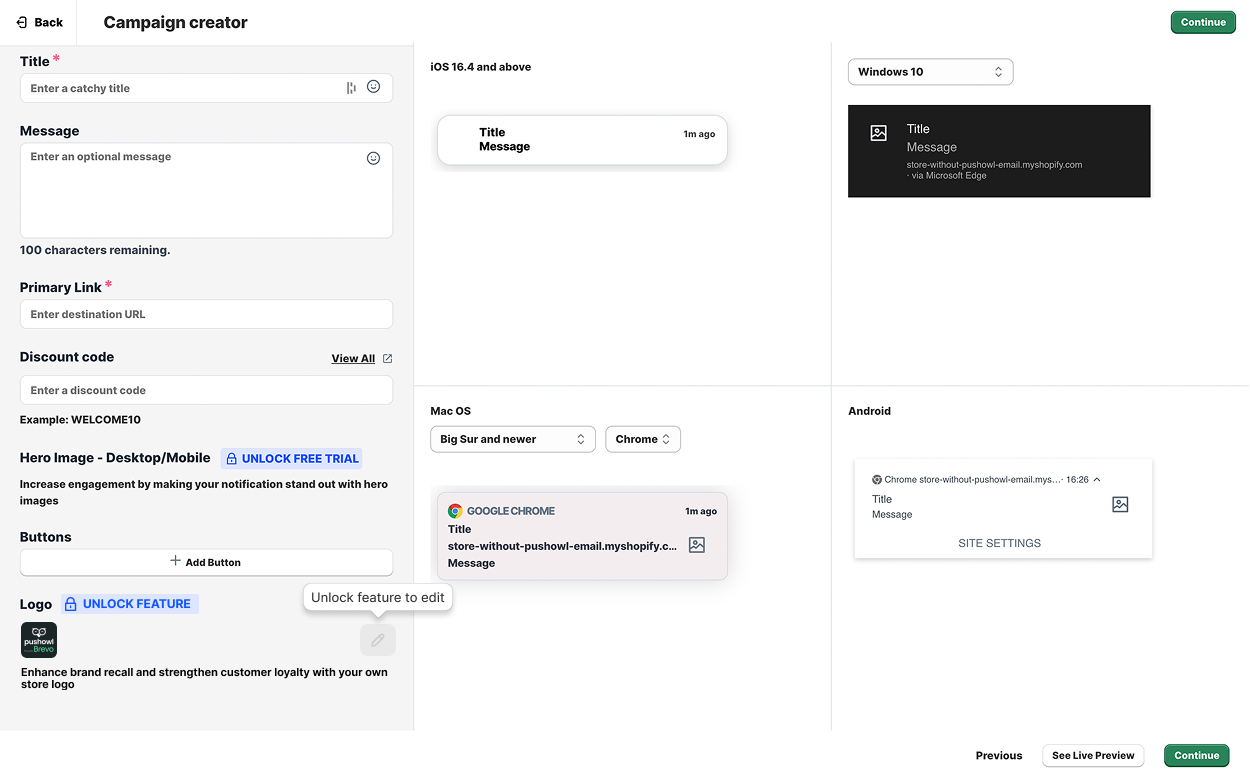The image size is (1250, 780).
Task: Click the catchy title input field
Action: click(x=180, y=88)
